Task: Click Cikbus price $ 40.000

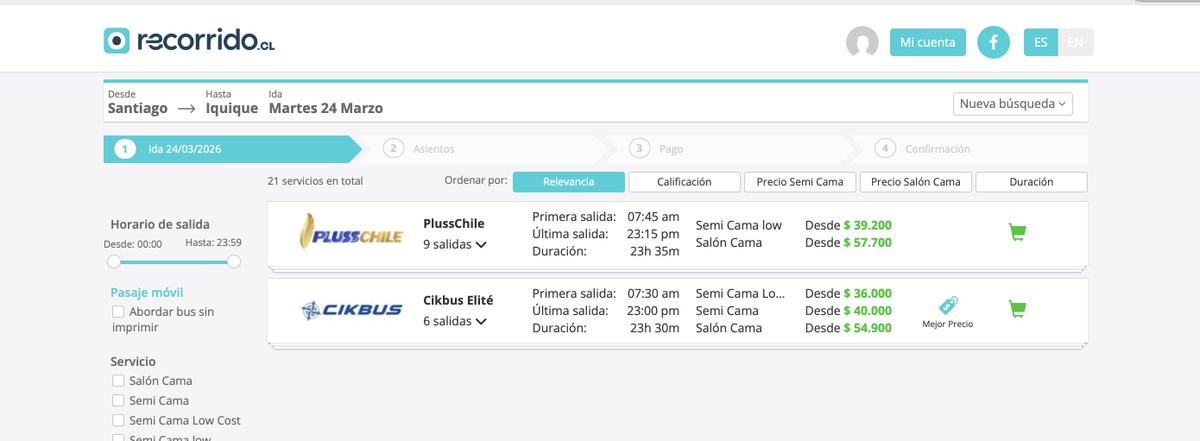Action: pyautogui.click(x=867, y=311)
